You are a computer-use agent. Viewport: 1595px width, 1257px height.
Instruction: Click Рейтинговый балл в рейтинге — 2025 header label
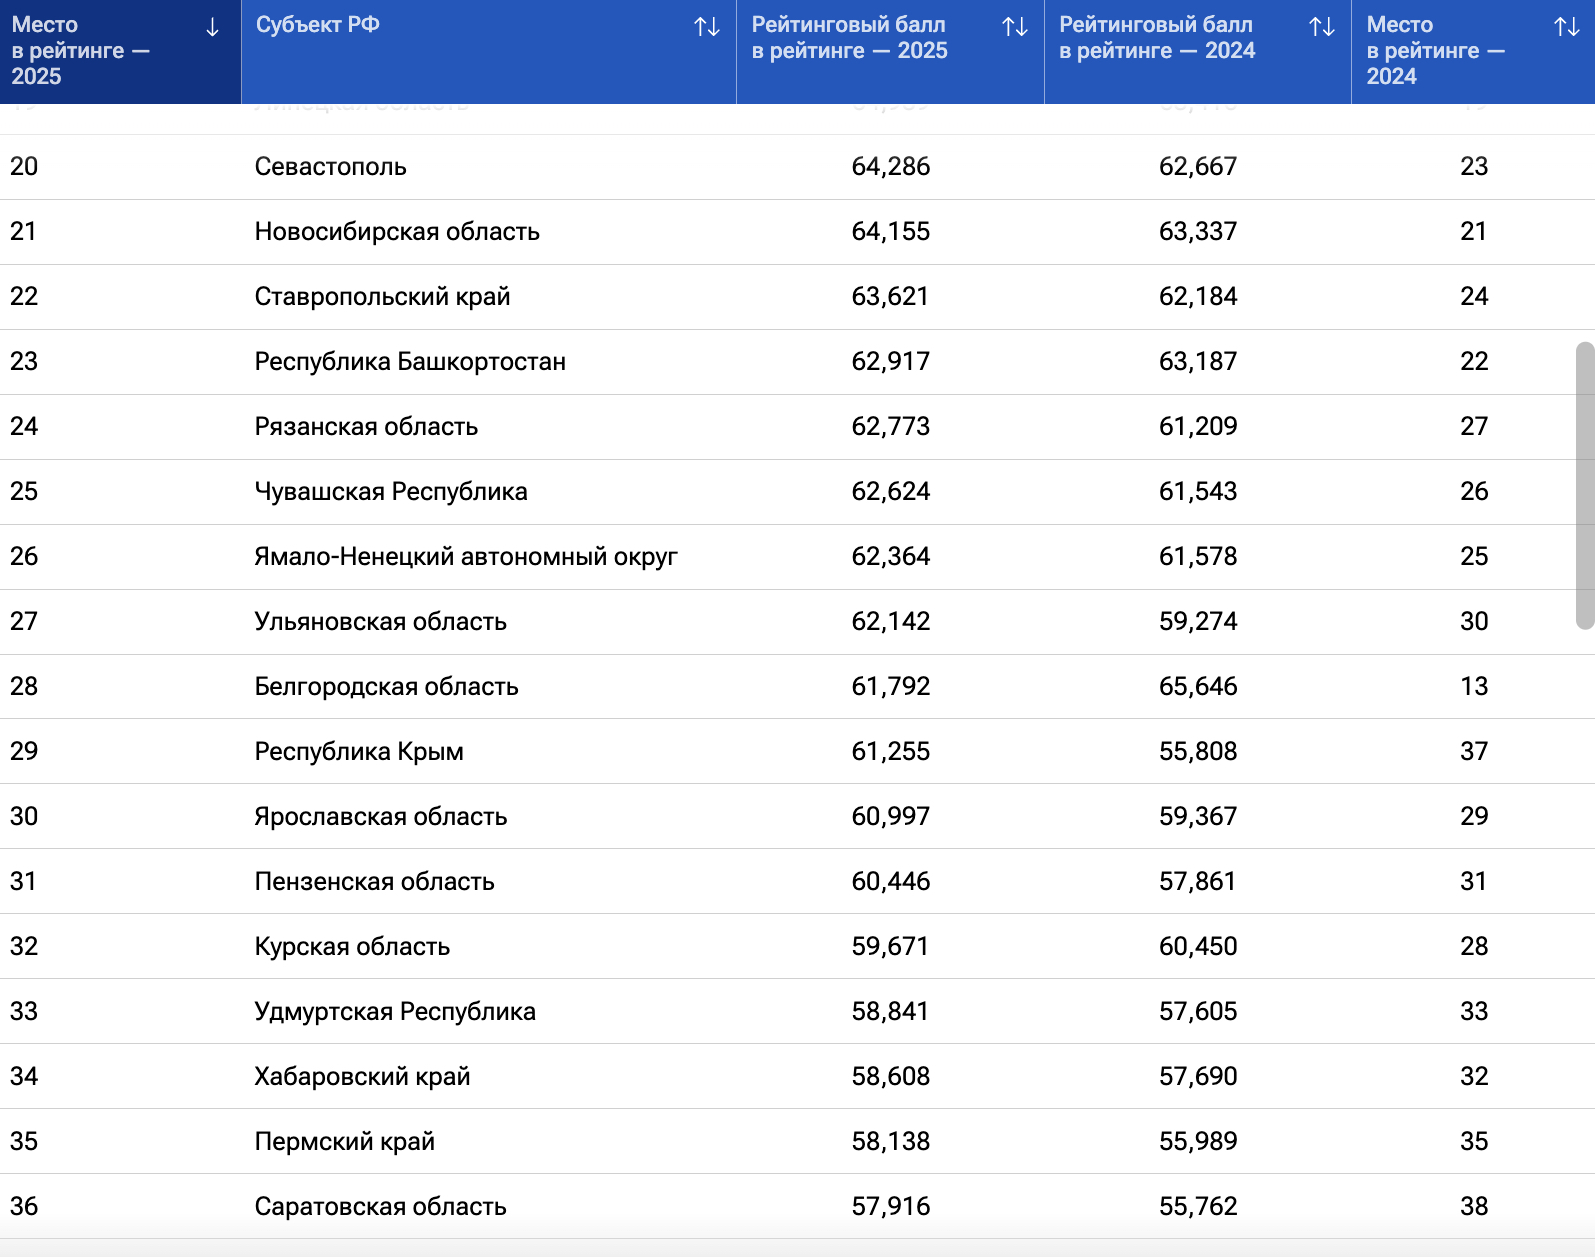849,38
